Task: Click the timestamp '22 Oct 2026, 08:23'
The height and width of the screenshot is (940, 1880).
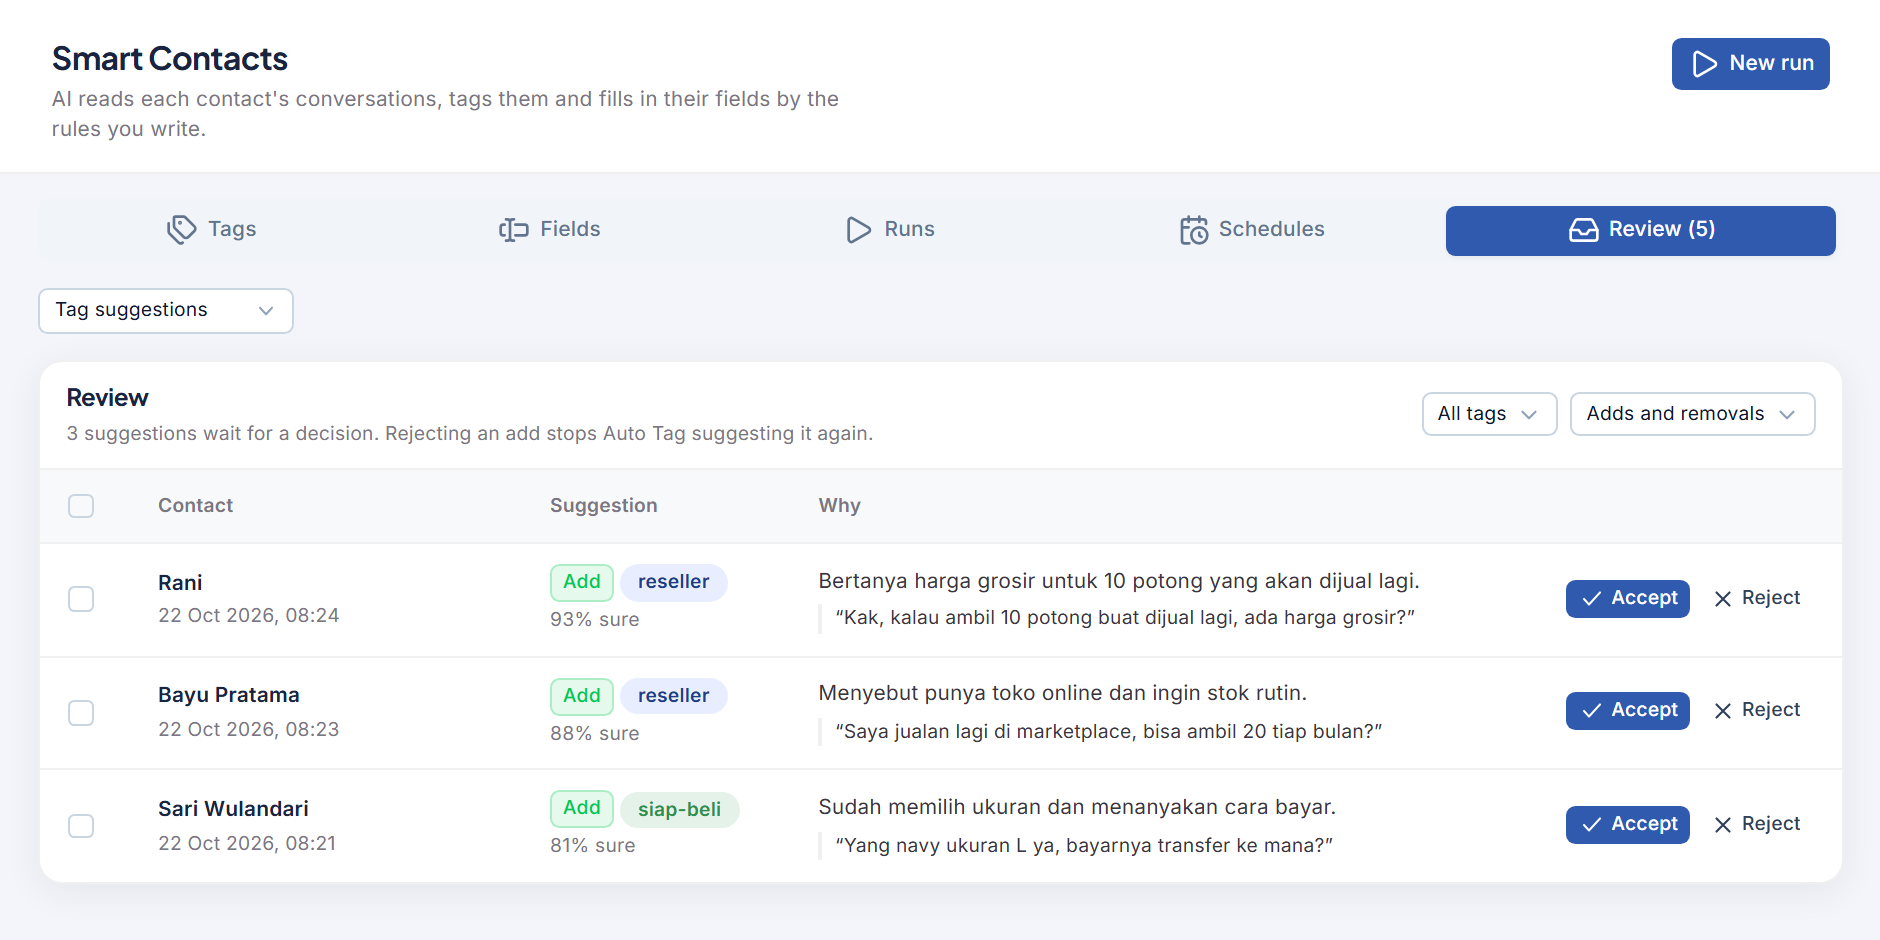Action: pos(248,730)
